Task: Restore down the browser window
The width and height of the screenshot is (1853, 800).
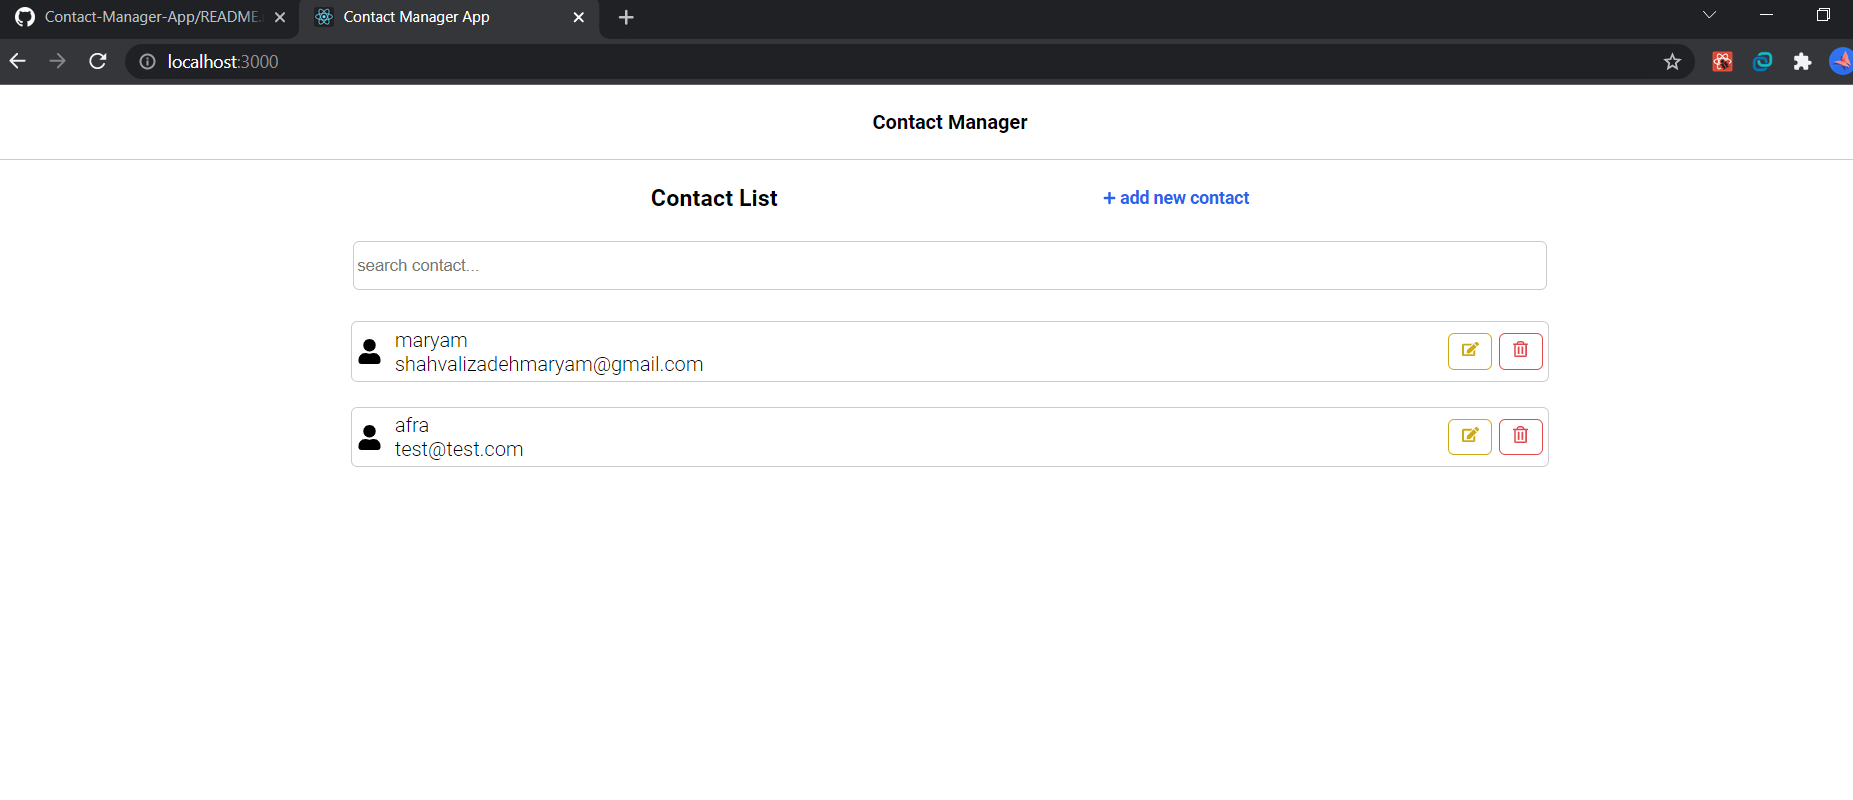Action: [1823, 15]
